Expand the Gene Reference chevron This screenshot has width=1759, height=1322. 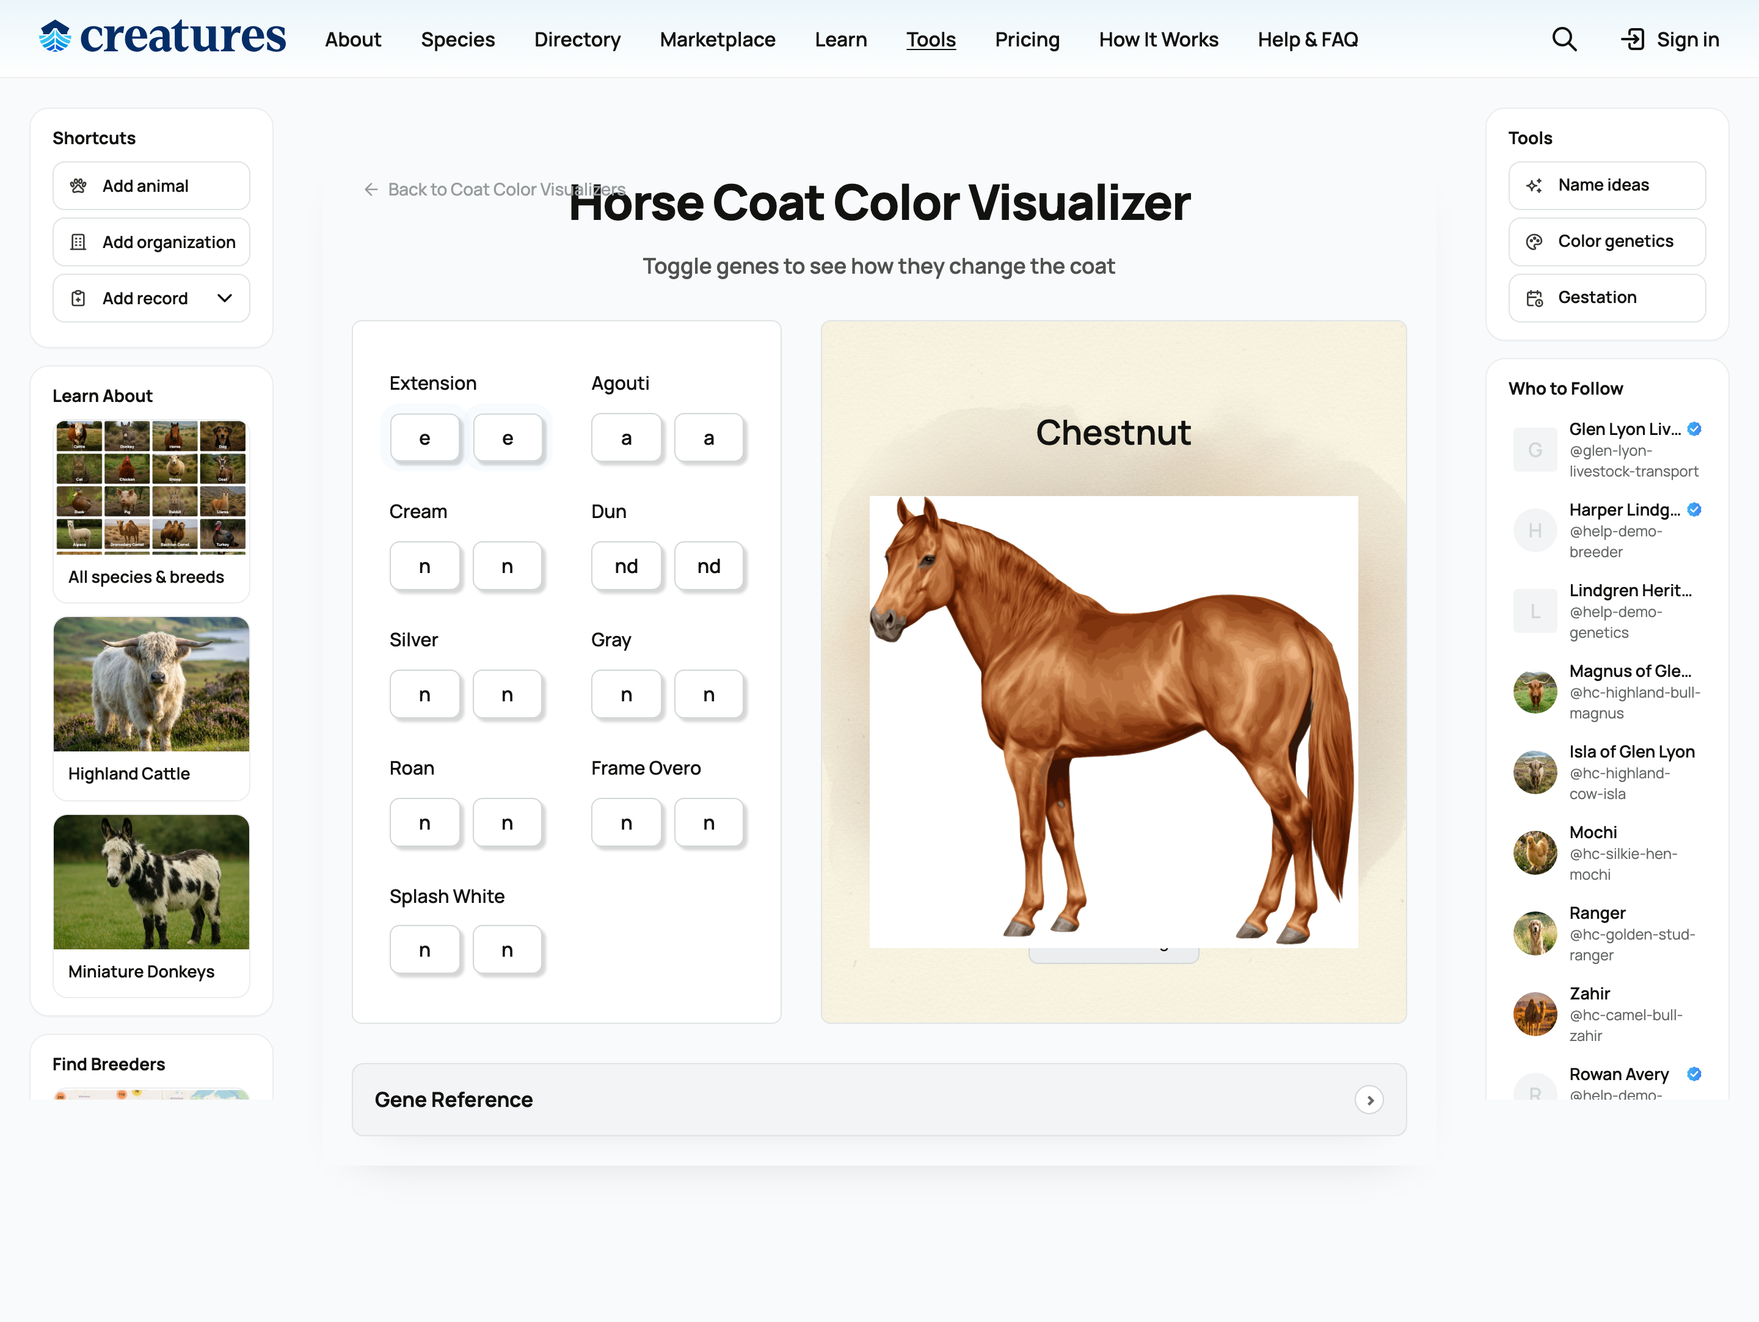tap(1369, 1100)
